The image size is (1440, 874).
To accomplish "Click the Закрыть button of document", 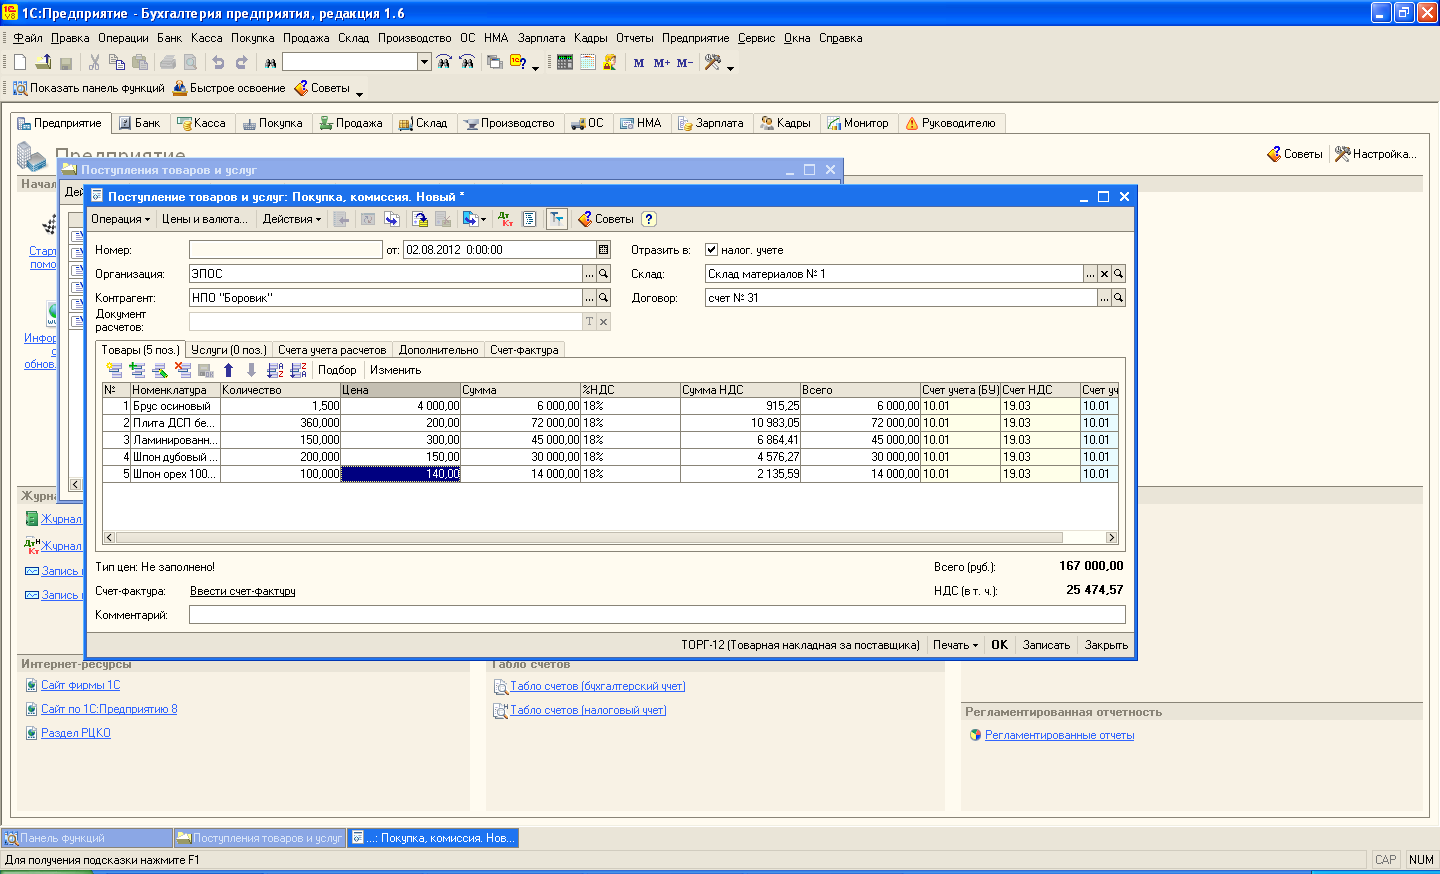I will [x=1106, y=645].
